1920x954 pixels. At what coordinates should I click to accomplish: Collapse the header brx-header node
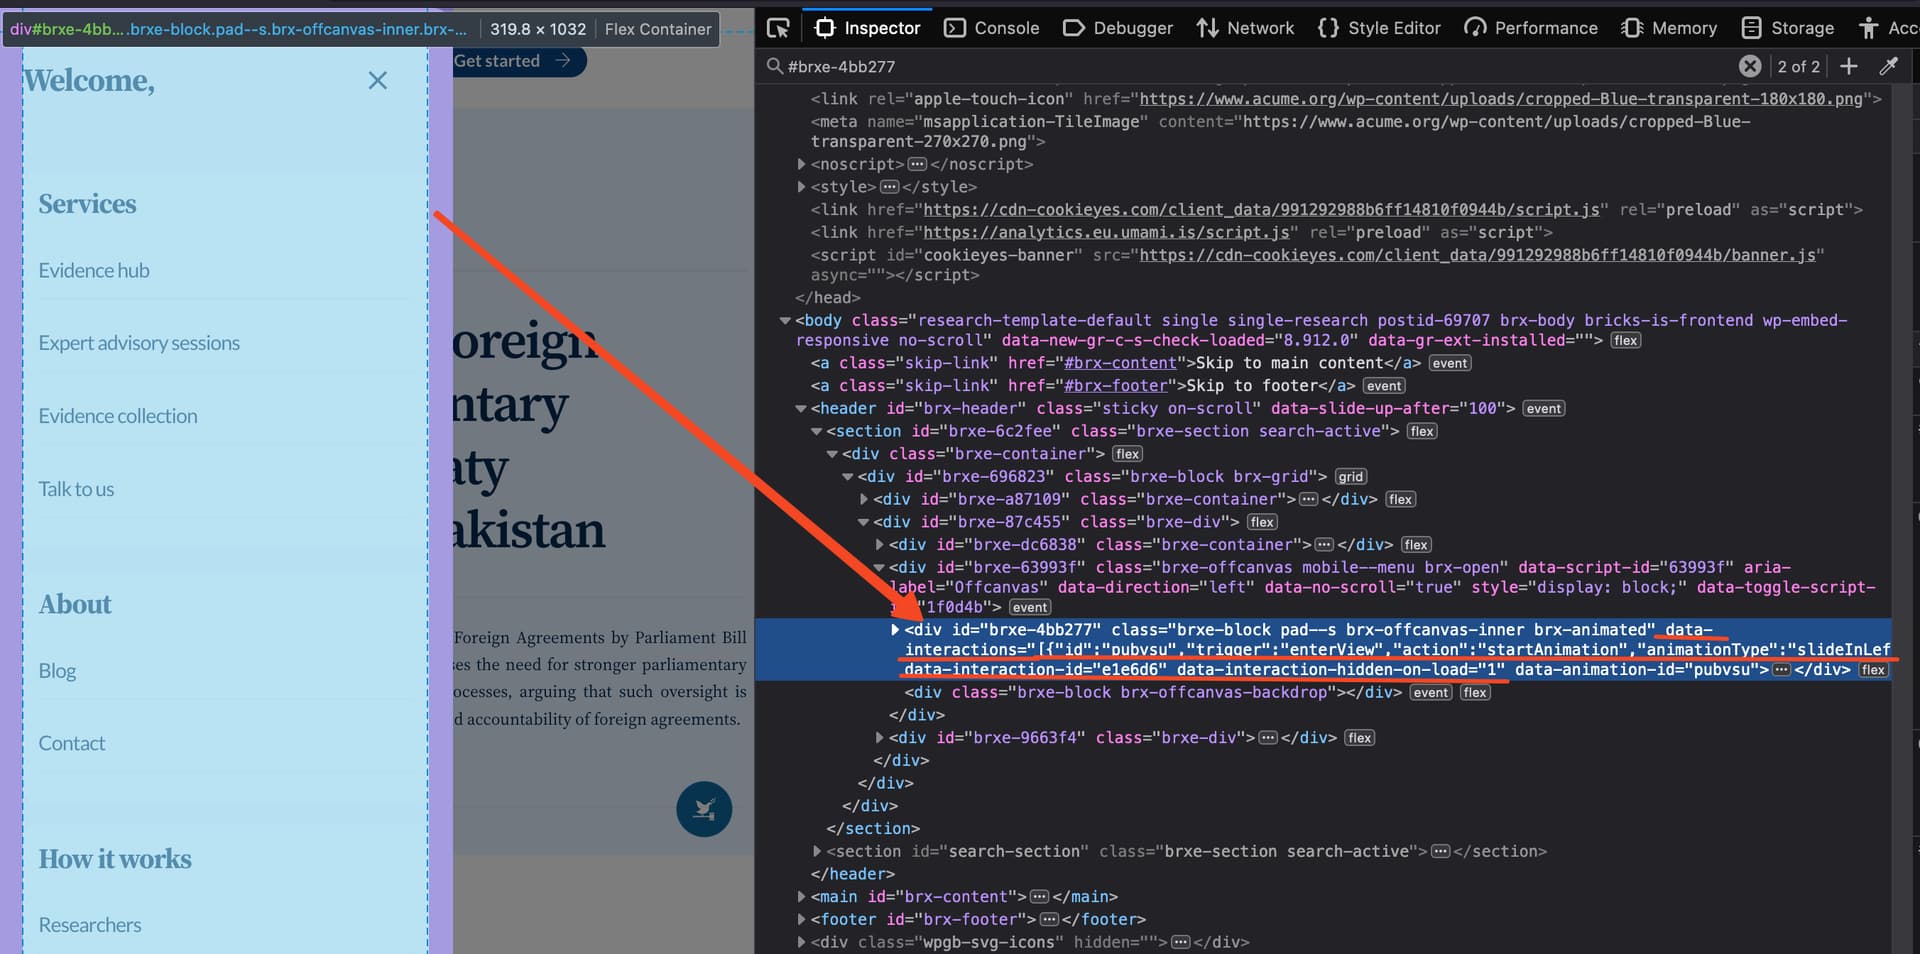click(801, 409)
